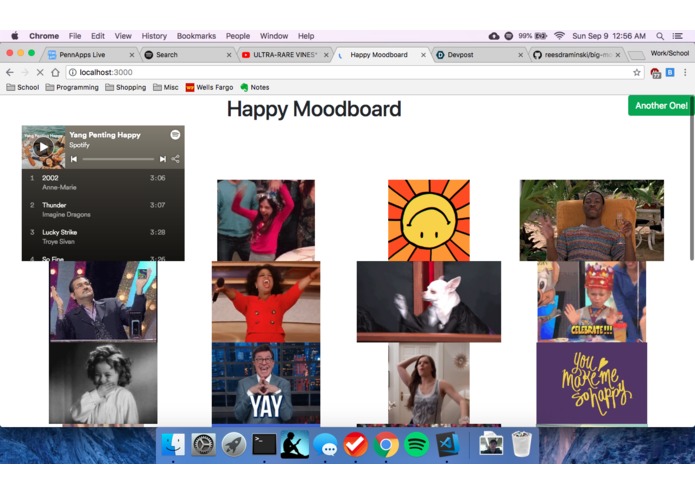This screenshot has height=494, width=695.
Task: Click the share icon in Spotify widget
Action: point(176,159)
